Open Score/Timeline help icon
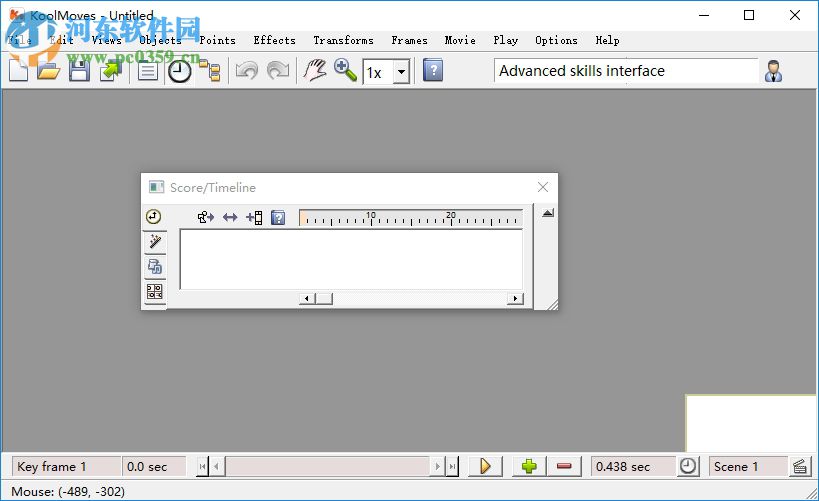This screenshot has width=819, height=501. point(278,217)
